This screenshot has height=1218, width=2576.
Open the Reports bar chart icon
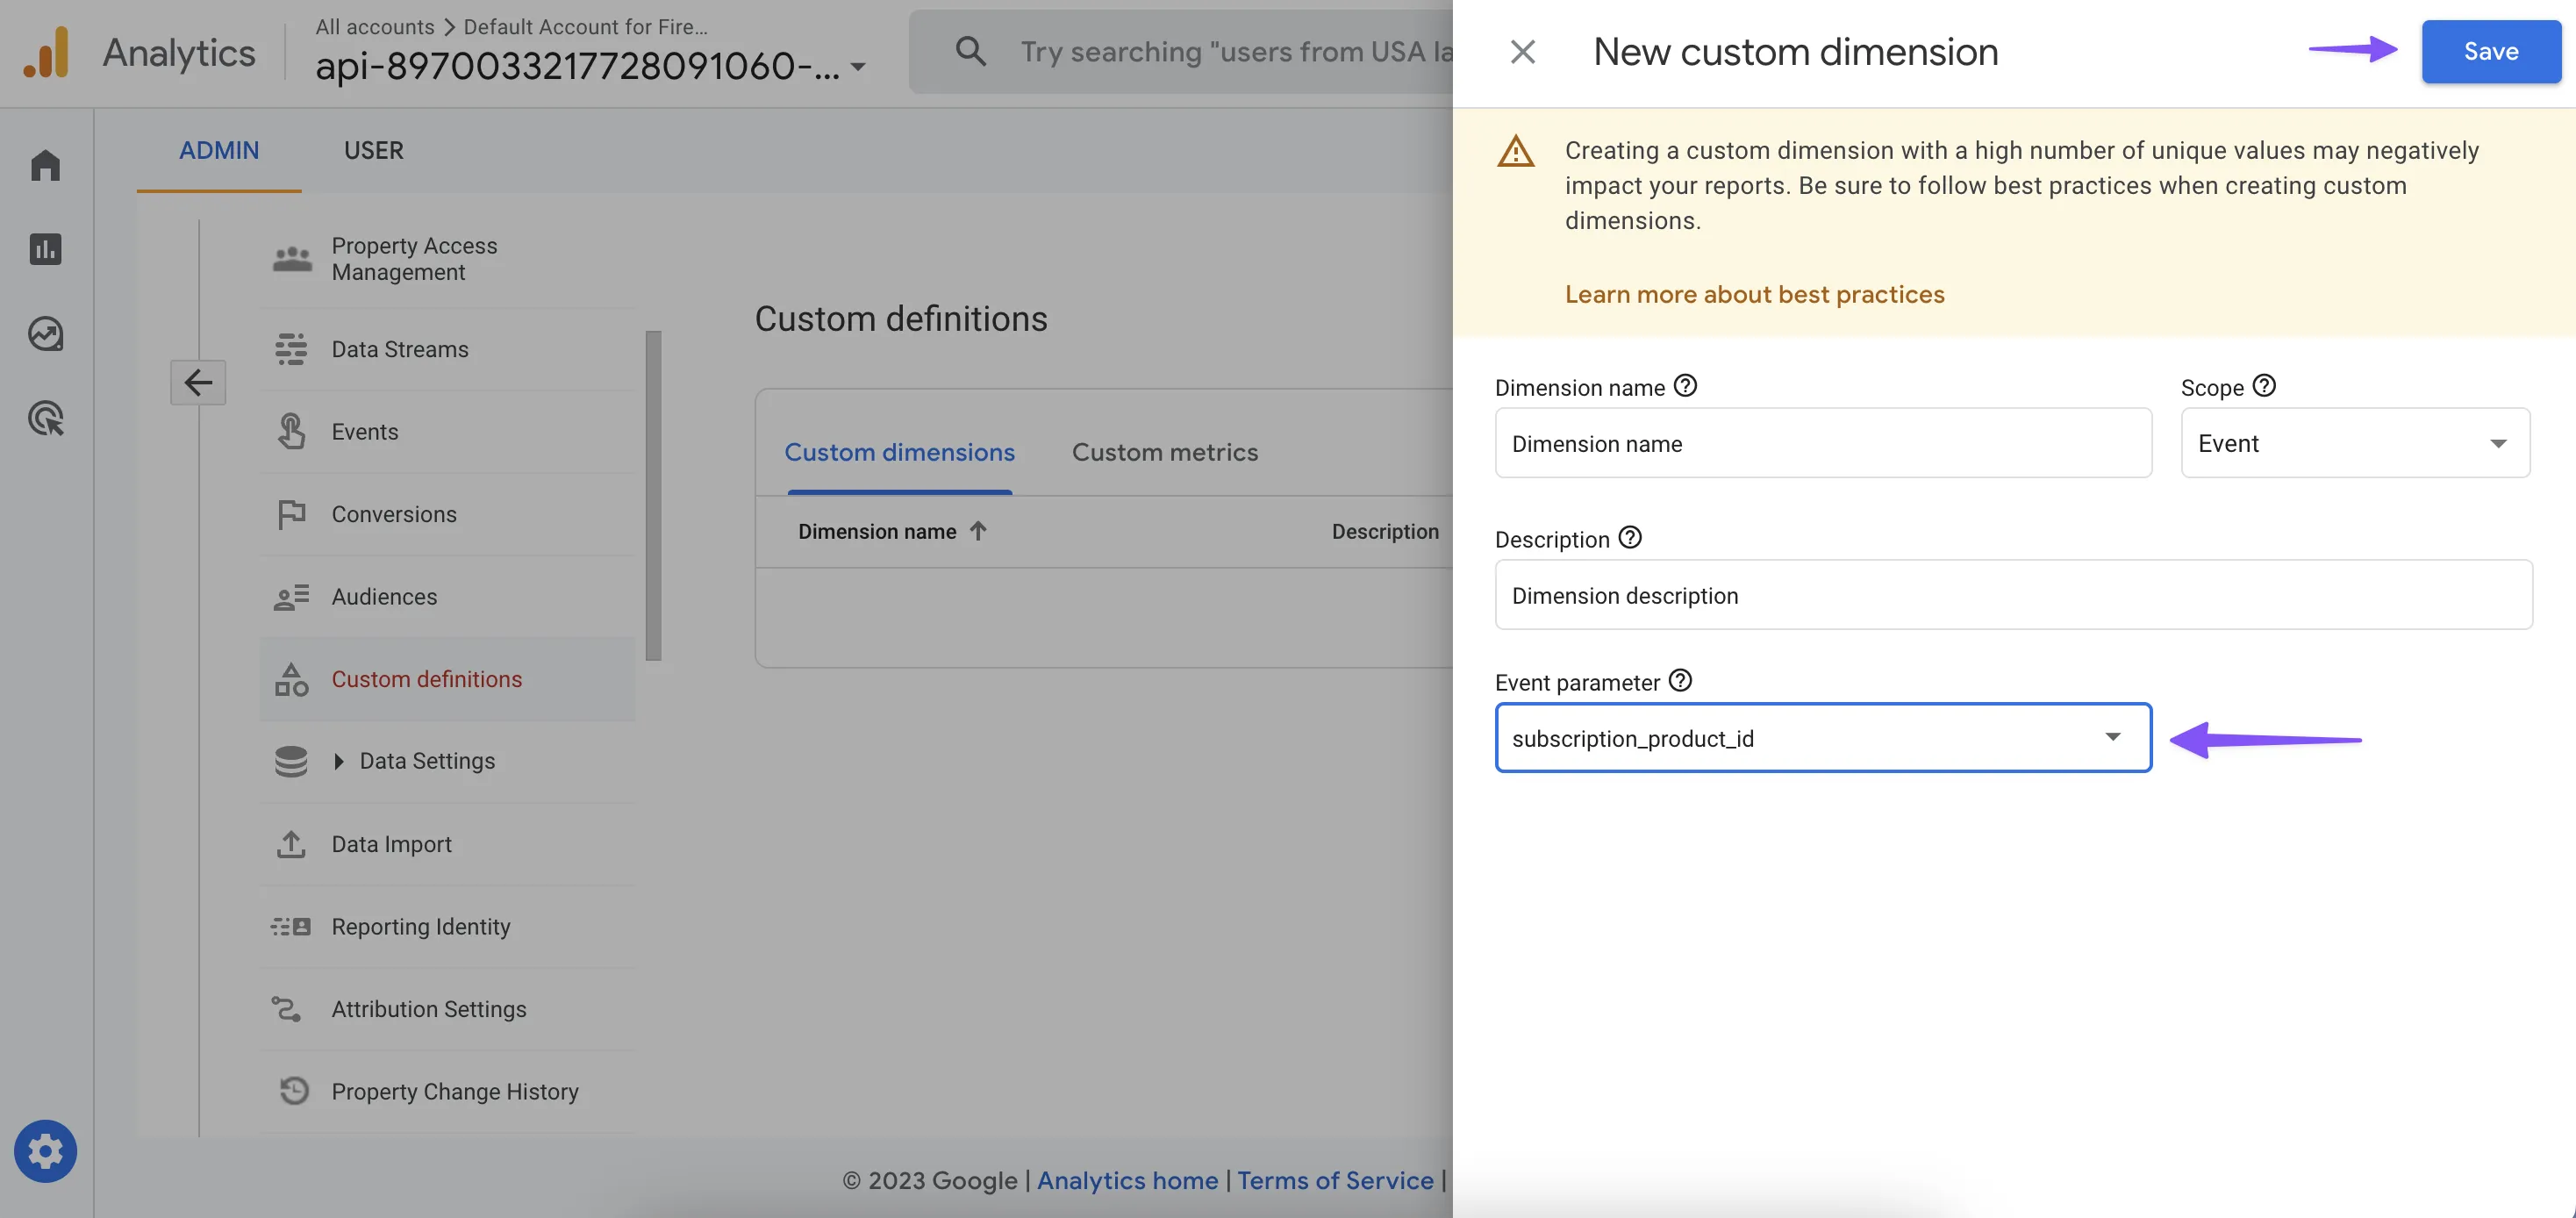45,249
